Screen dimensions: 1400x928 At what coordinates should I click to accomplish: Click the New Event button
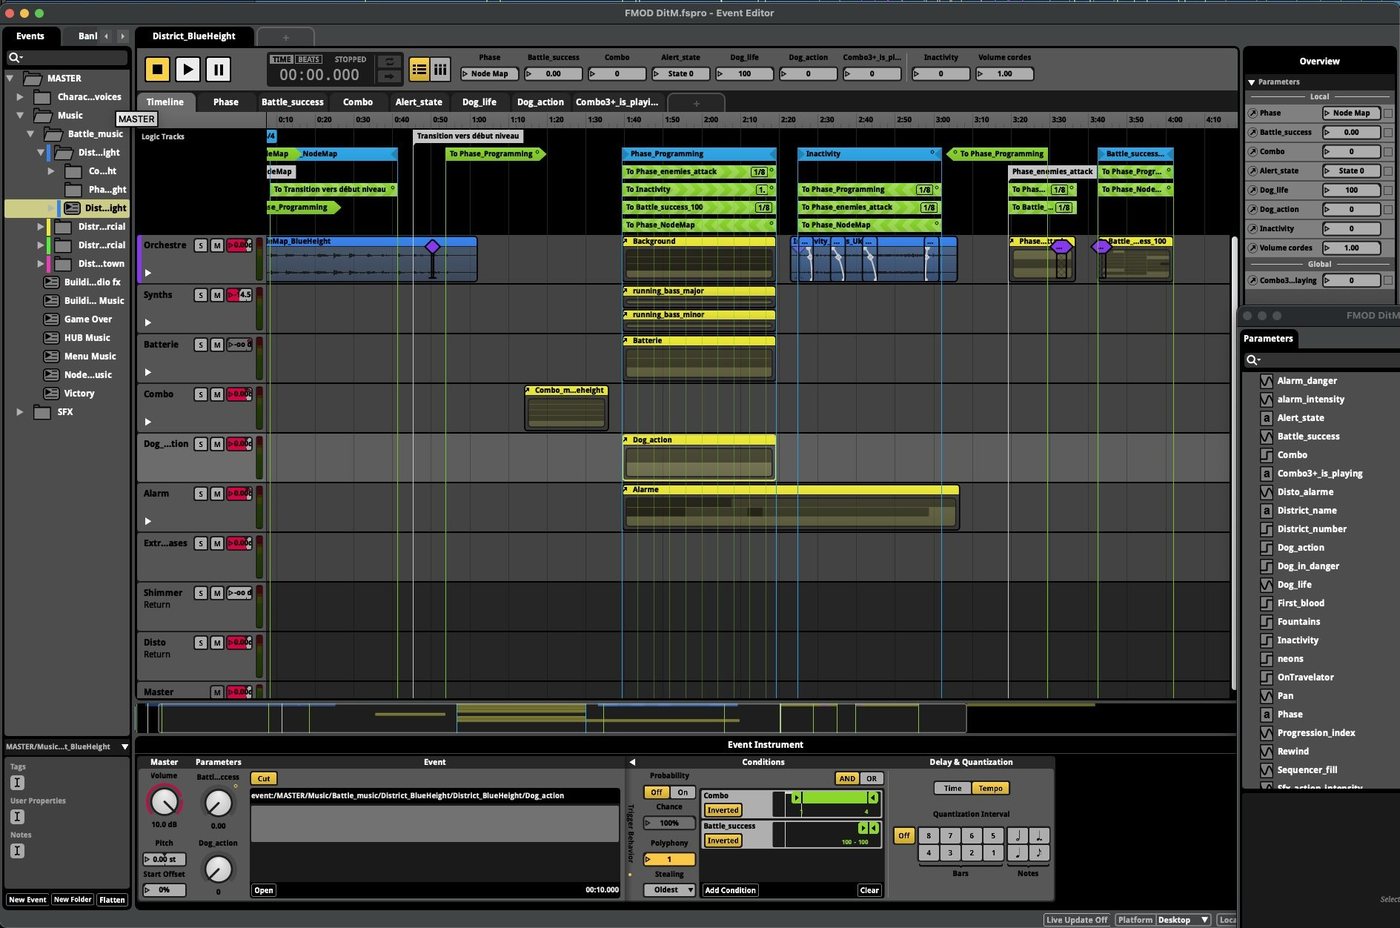coord(28,900)
